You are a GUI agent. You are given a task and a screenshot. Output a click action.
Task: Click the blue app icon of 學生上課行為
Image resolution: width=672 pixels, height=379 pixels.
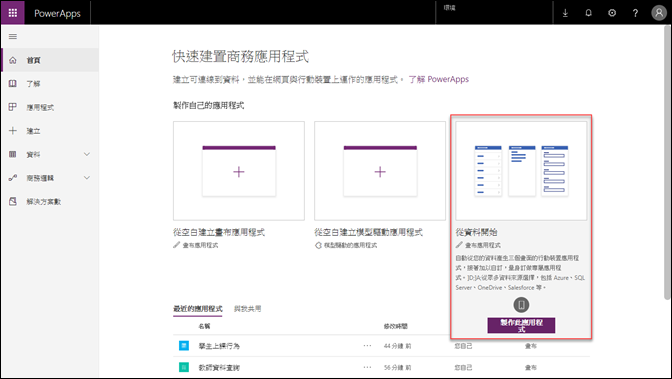184,345
